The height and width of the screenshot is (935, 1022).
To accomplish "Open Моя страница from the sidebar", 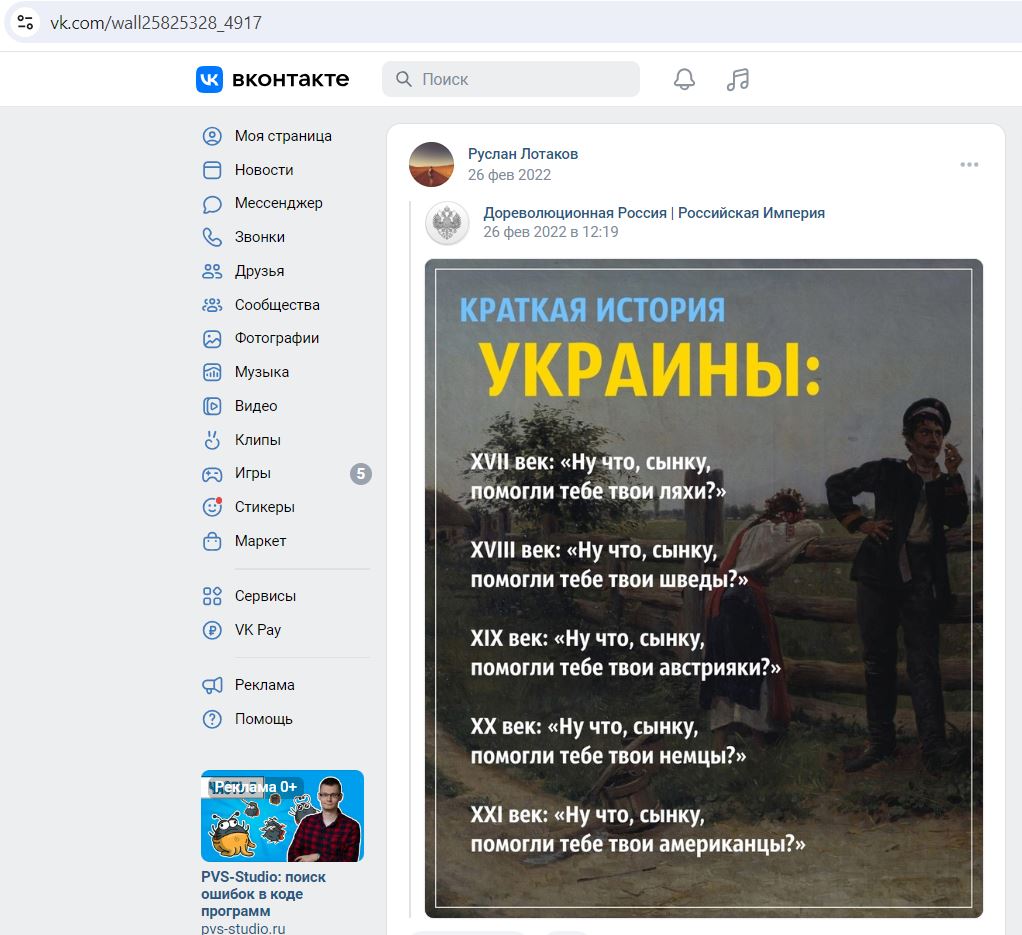I will [x=283, y=136].
